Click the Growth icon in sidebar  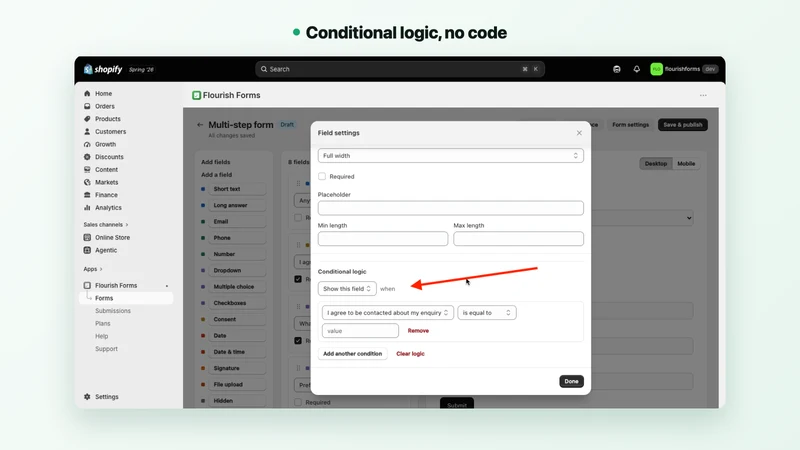coord(87,144)
